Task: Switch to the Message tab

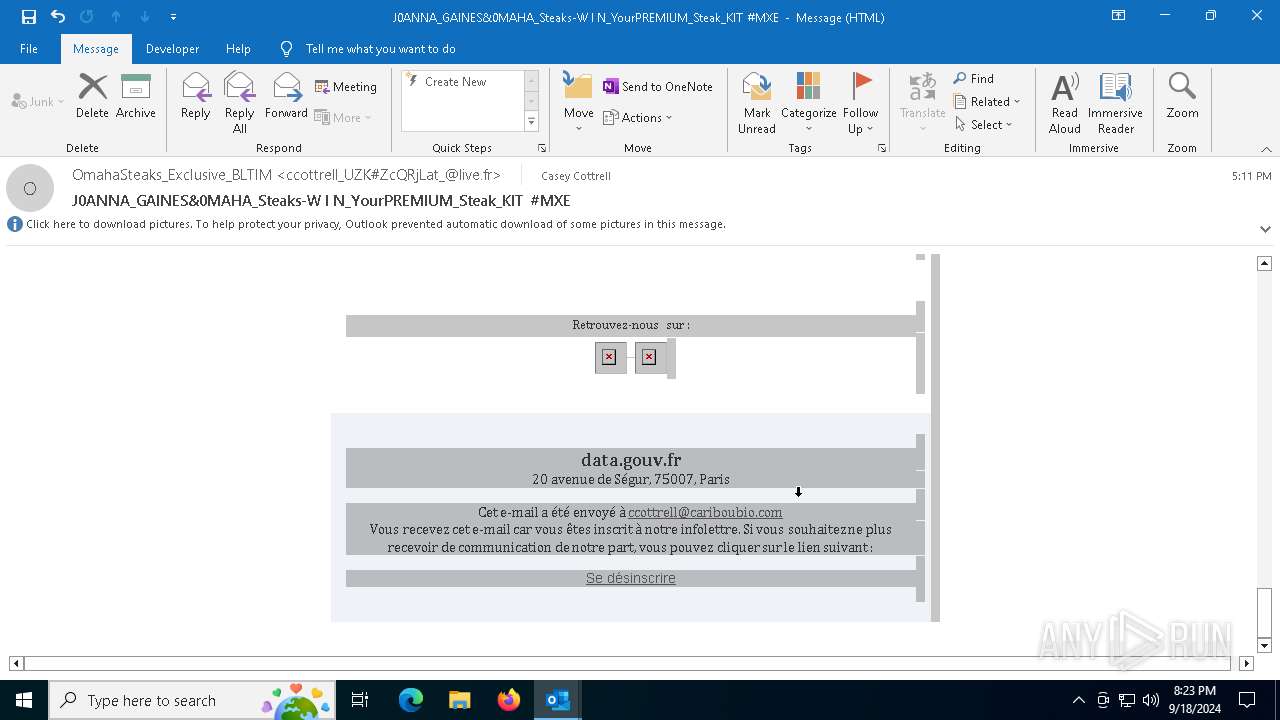Action: [x=96, y=49]
